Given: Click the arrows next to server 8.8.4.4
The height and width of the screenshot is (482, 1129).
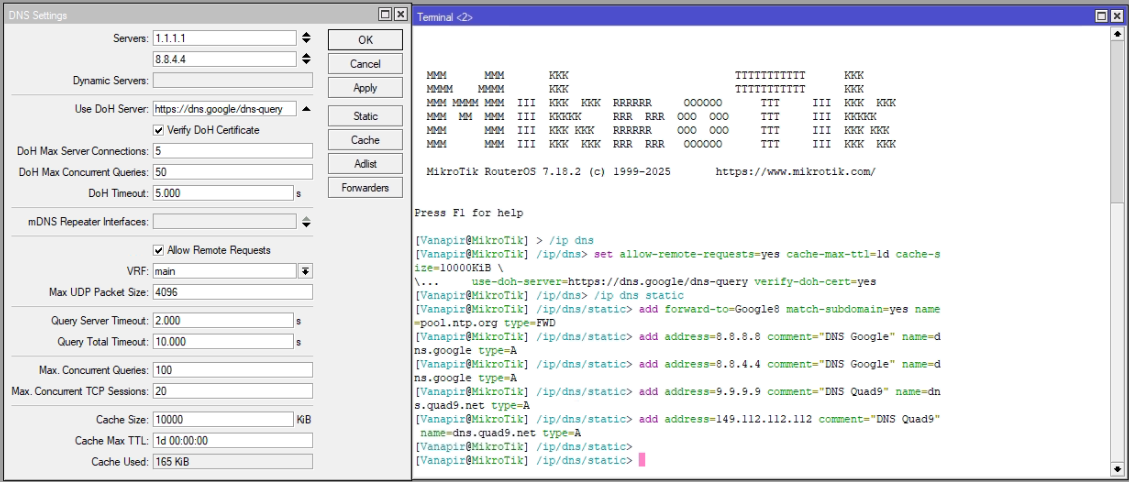Looking at the screenshot, I should pos(306,59).
